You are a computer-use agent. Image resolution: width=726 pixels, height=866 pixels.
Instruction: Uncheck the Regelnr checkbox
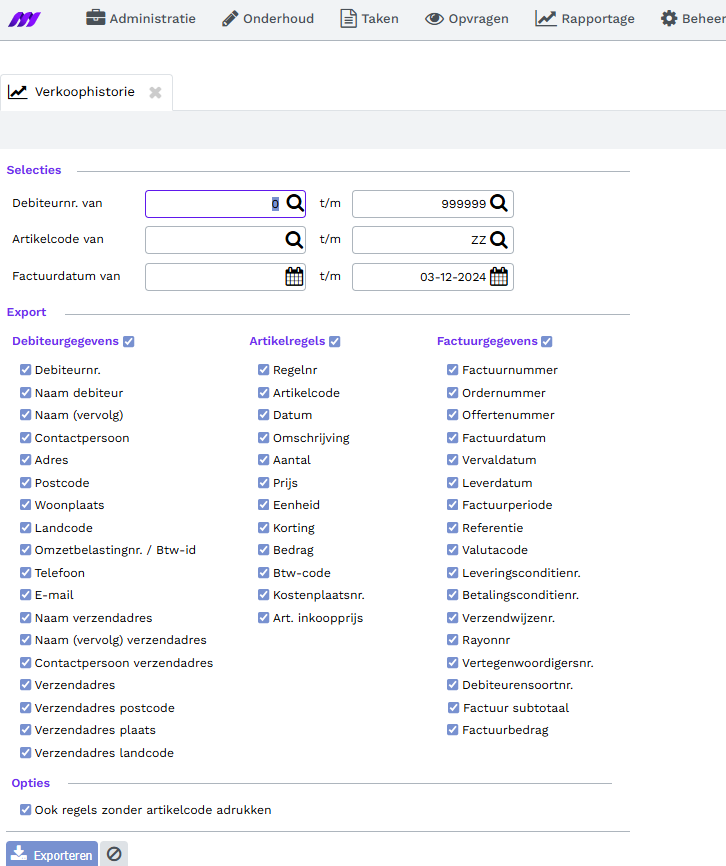[x=263, y=369]
